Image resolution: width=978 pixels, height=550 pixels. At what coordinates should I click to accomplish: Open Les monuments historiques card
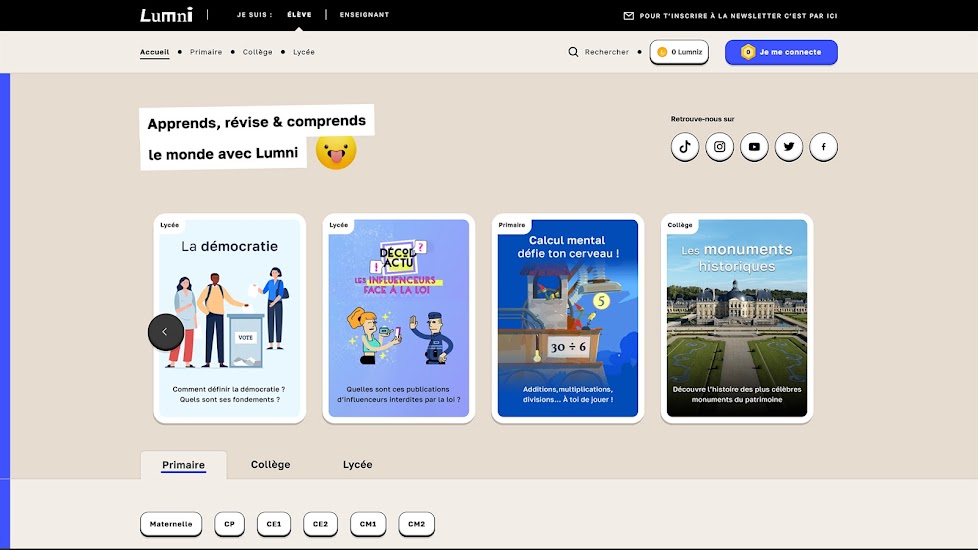[x=736, y=318]
